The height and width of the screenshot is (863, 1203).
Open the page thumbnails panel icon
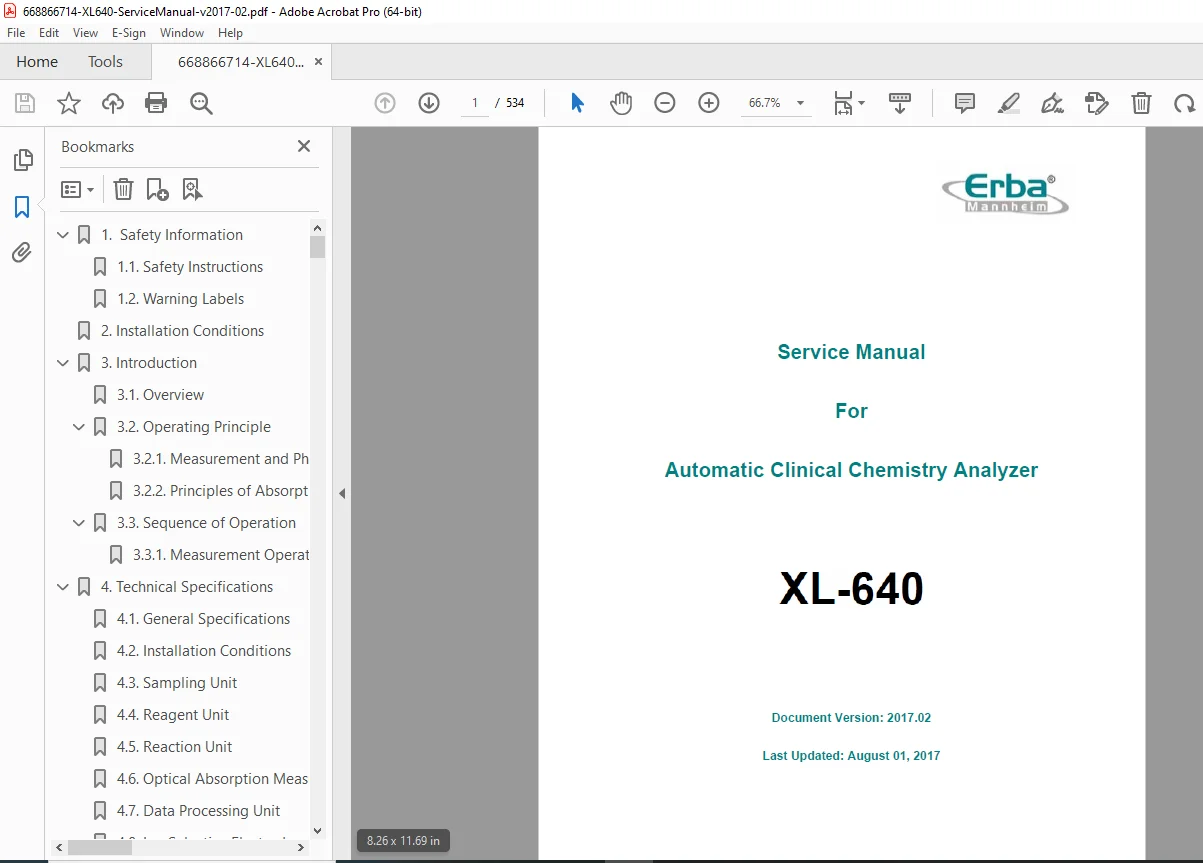[22, 160]
